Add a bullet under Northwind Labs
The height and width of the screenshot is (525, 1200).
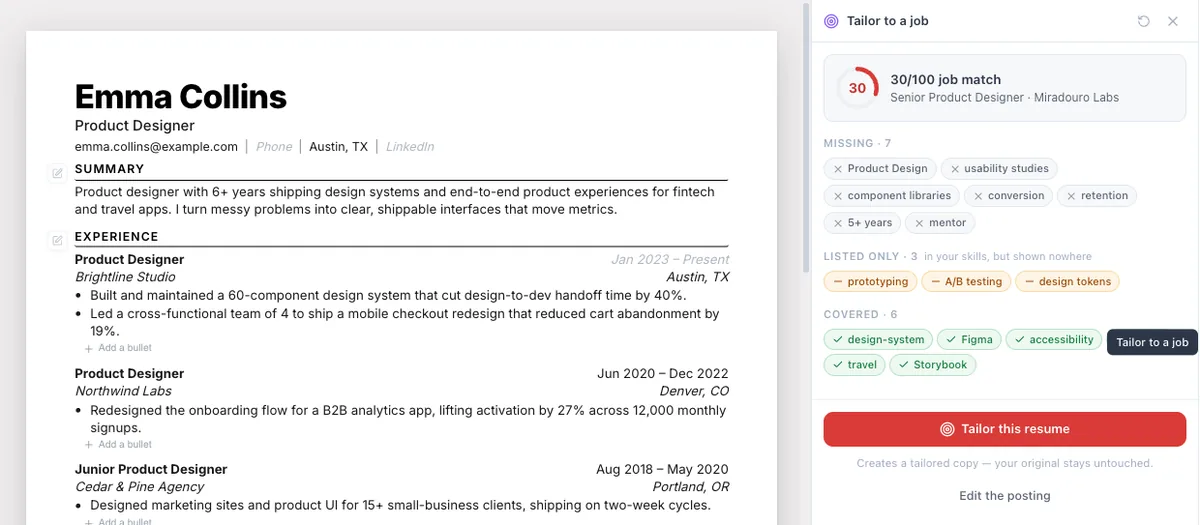[x=118, y=444]
